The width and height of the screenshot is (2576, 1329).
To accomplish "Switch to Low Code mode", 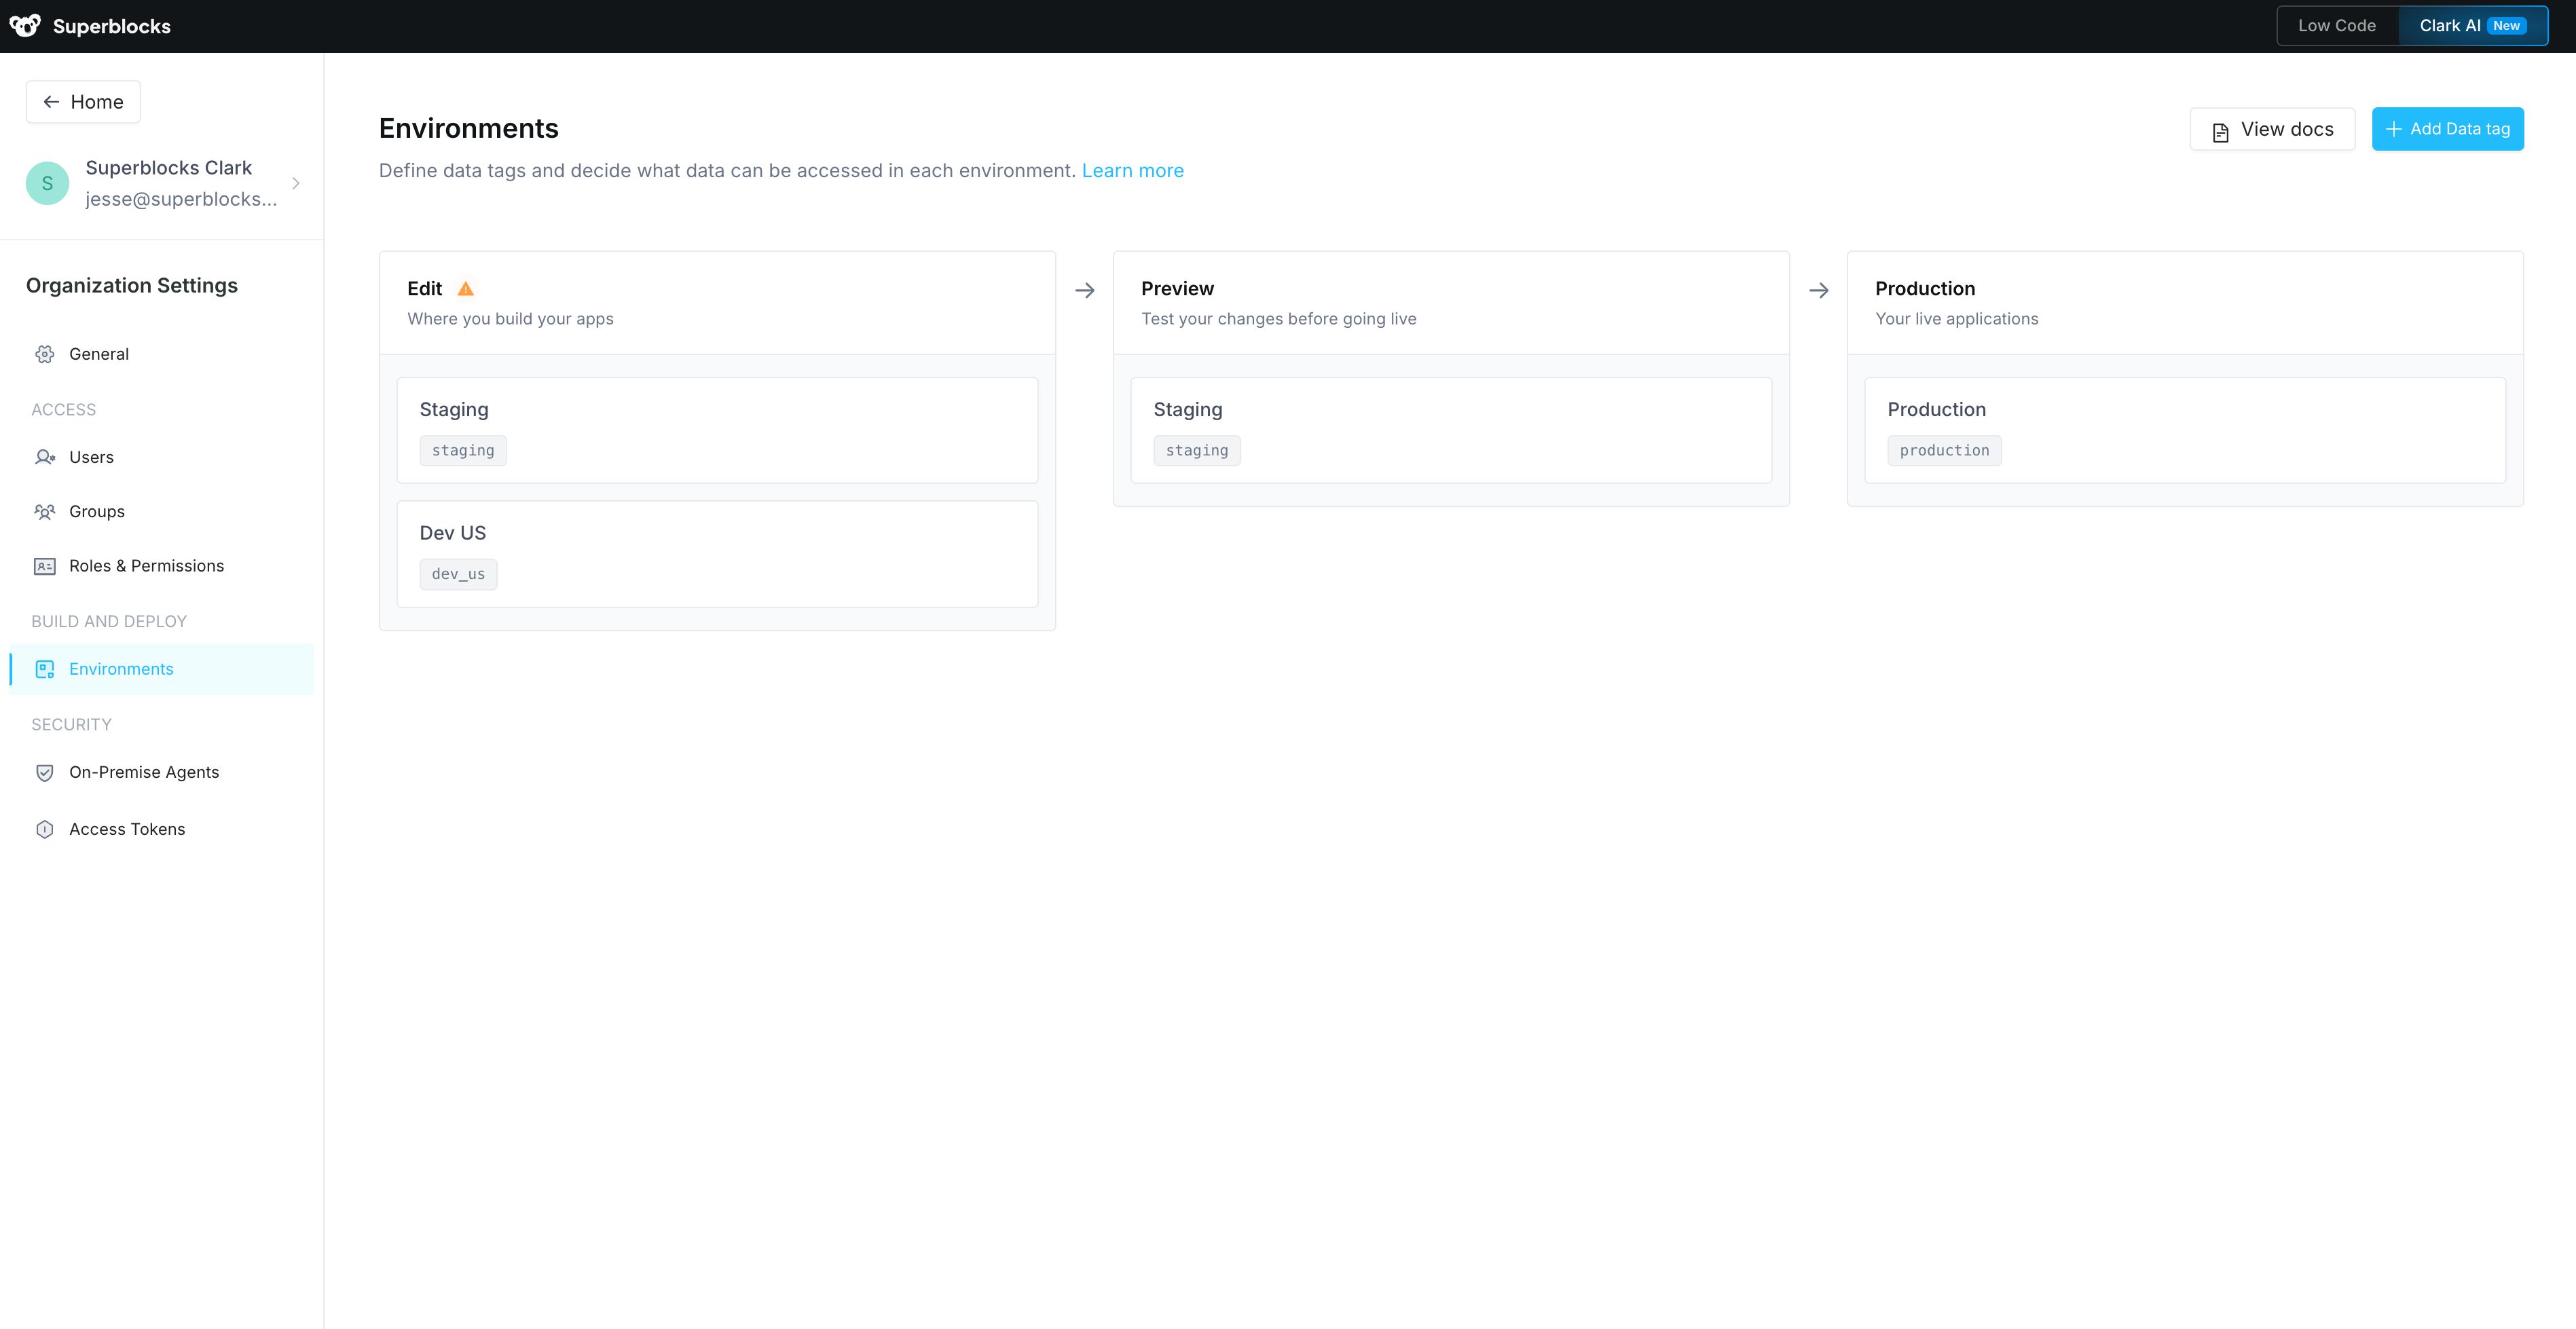I will (x=2336, y=26).
